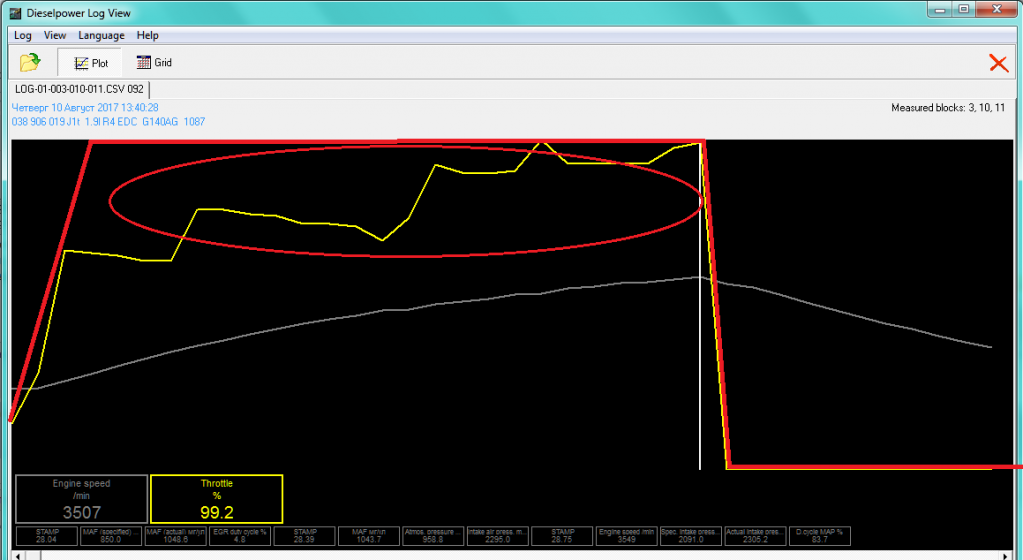The height and width of the screenshot is (560, 1023).
Task: Select the LOG-01-003-010-011.CSV tab
Action: coord(79,89)
